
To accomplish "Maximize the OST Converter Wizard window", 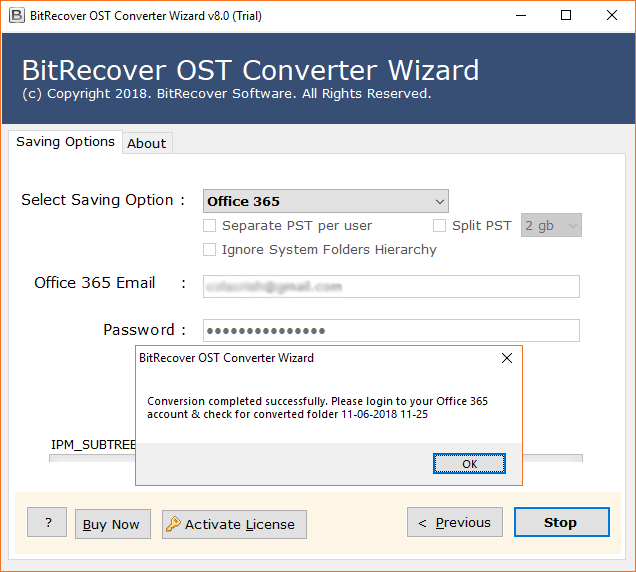I will point(566,16).
